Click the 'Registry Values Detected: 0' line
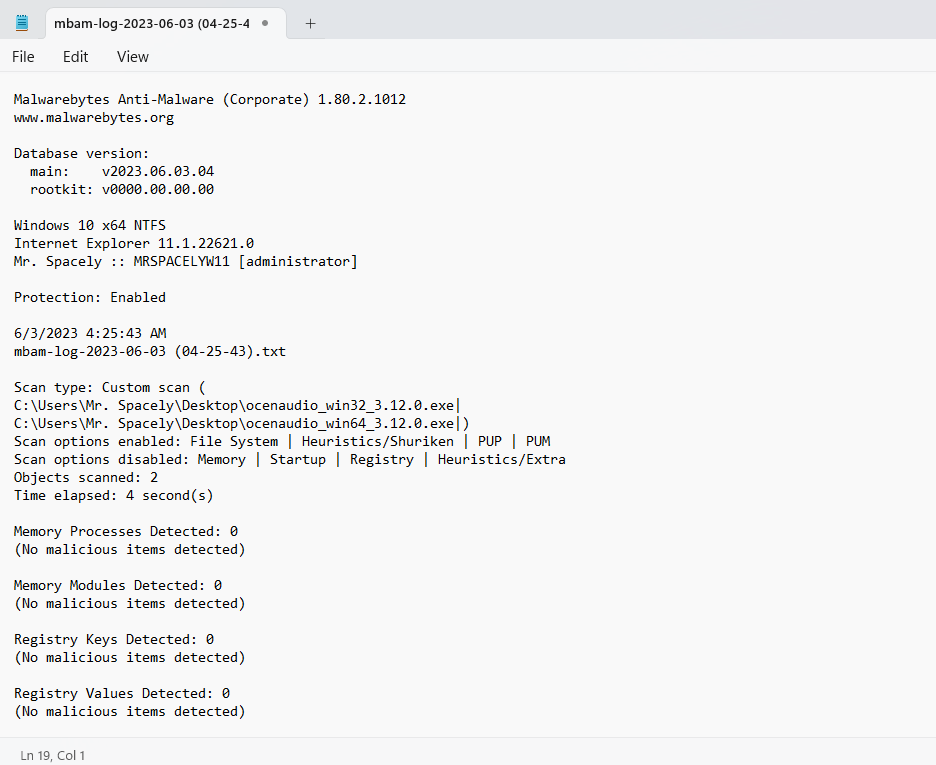The height and width of the screenshot is (765, 936). (122, 693)
